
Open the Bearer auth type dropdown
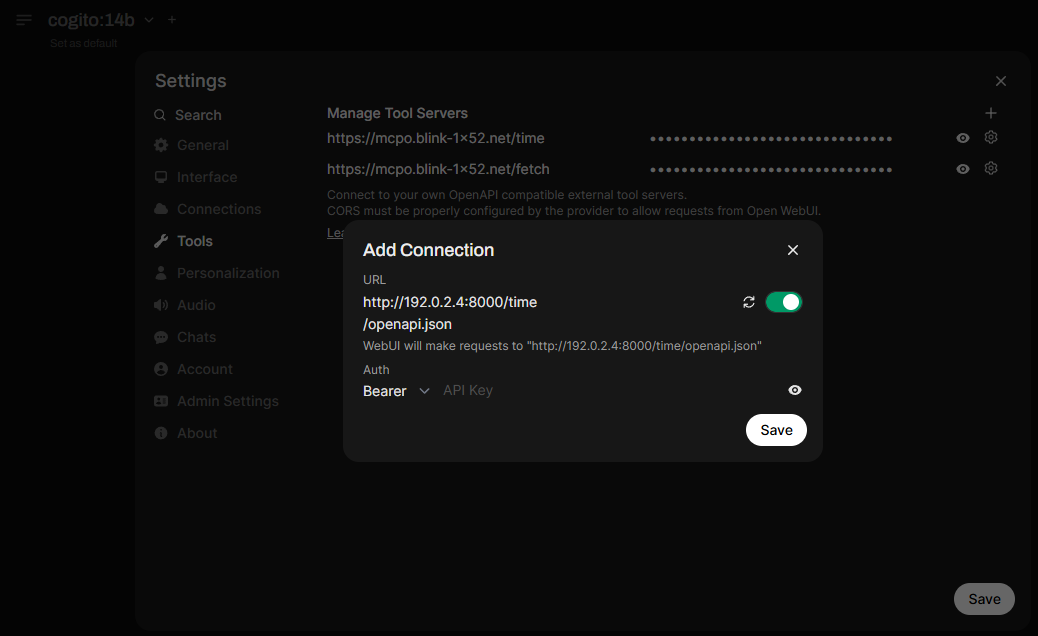[397, 391]
